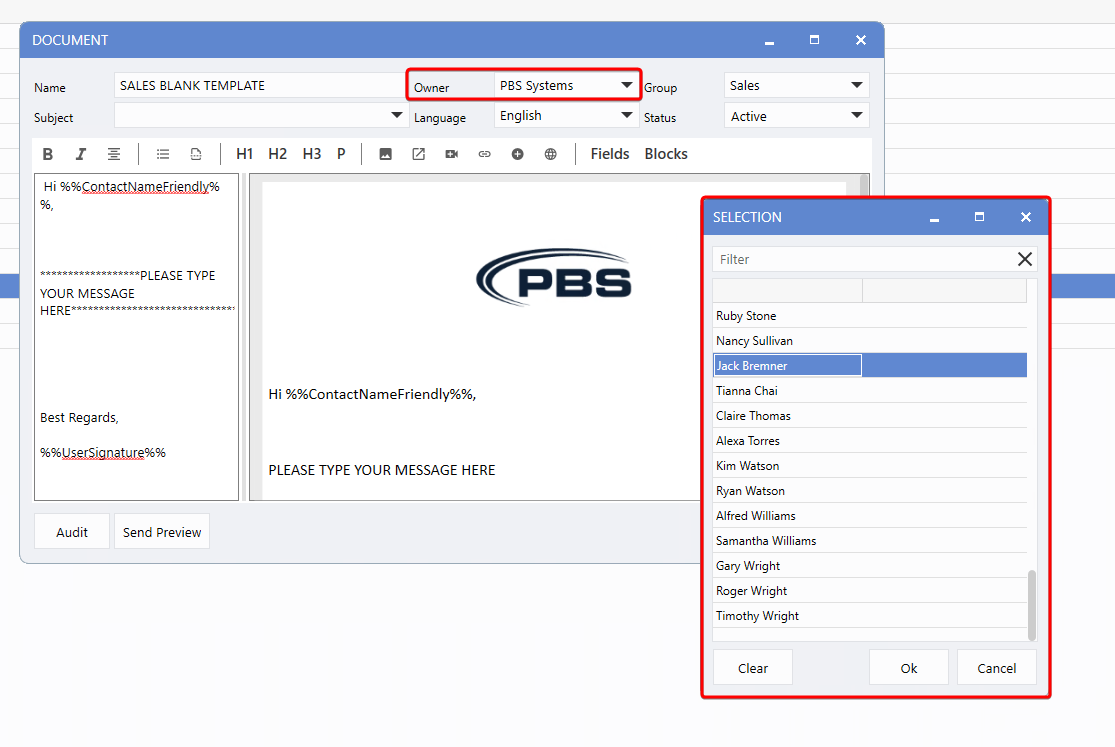Click the insert image icon

385,154
